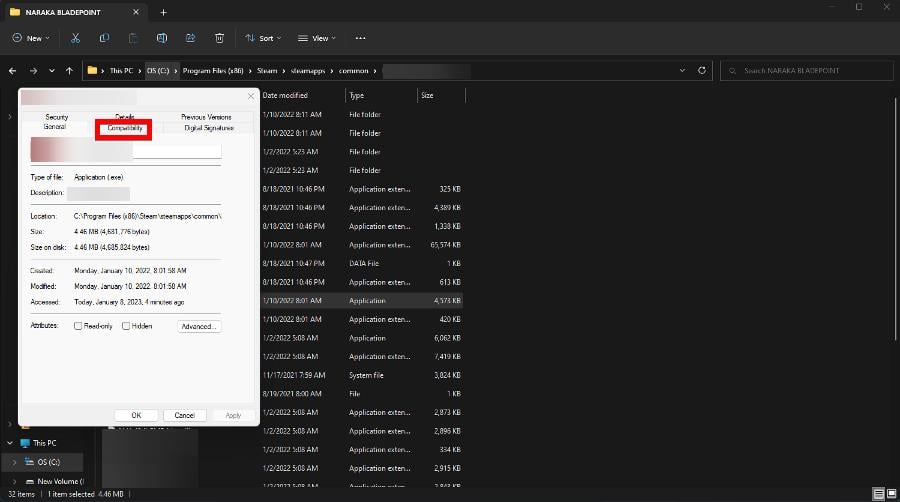Click the Advanced... button
Image resolution: width=900 pixels, height=502 pixels.
[x=199, y=326]
